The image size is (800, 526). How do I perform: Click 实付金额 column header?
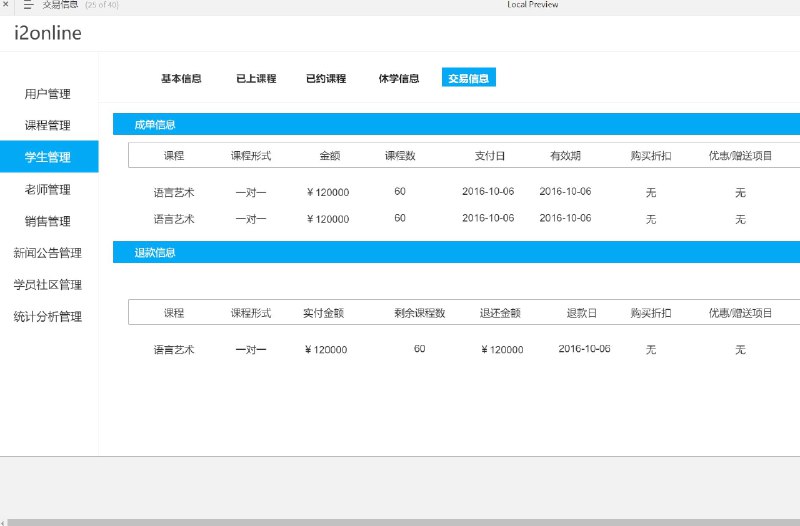click(x=323, y=313)
